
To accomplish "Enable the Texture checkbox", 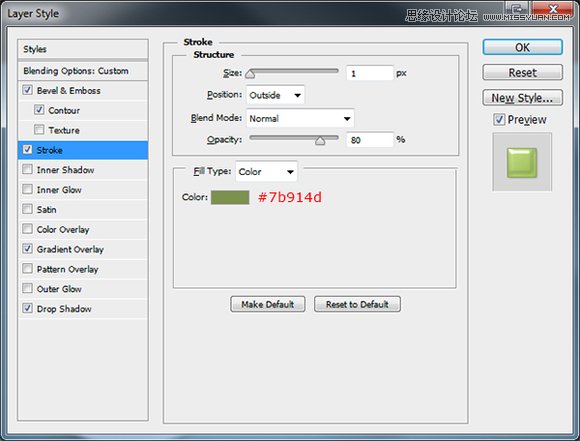I will click(x=39, y=130).
